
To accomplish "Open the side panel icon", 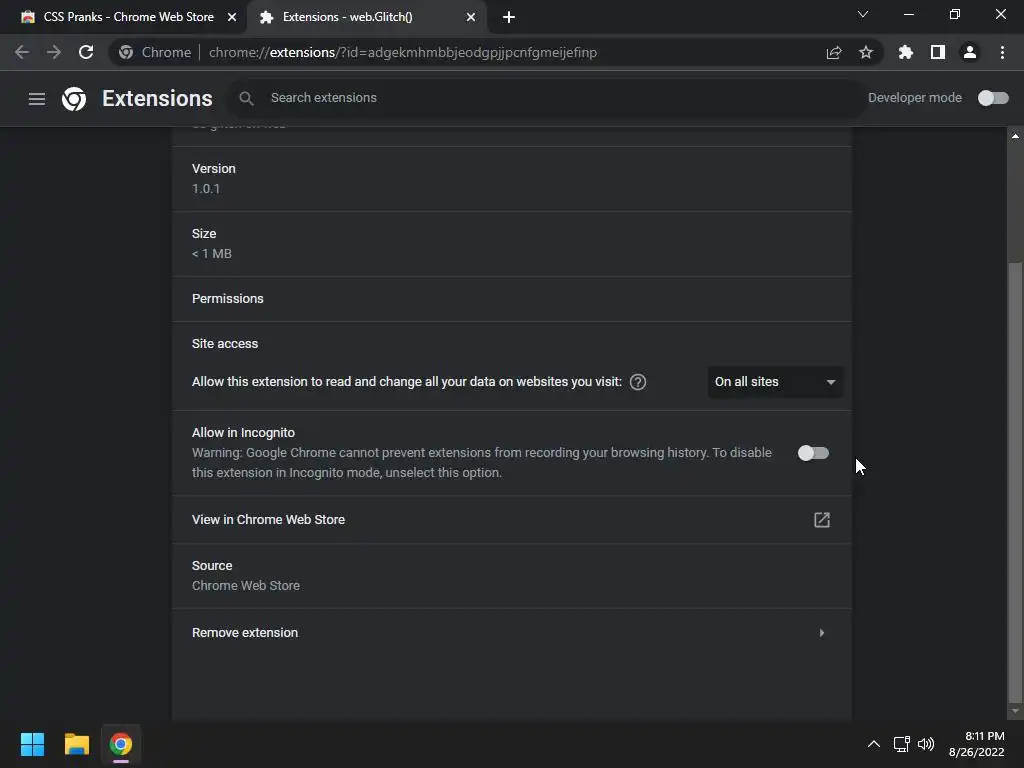I will tap(938, 52).
